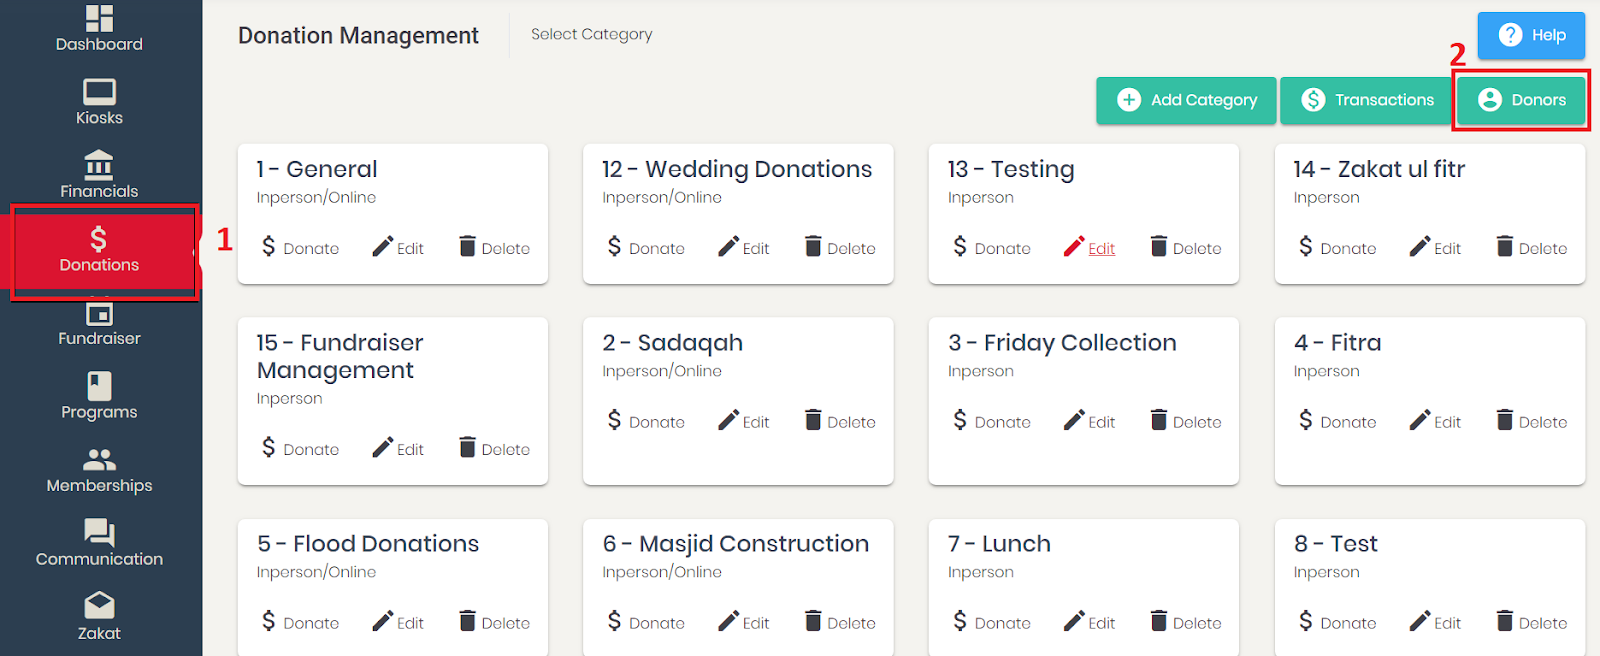Select the Donations sidebar menu item

[99, 250]
